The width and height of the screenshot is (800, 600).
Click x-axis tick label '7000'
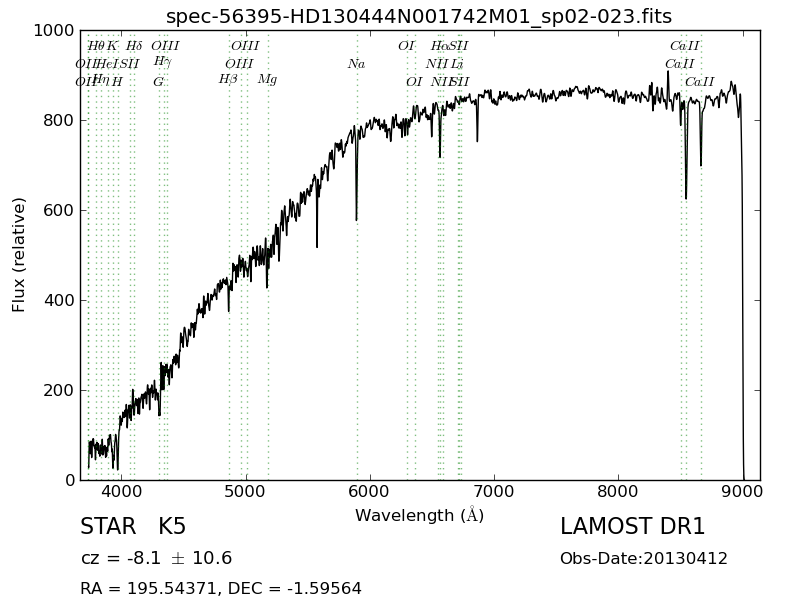click(x=494, y=492)
